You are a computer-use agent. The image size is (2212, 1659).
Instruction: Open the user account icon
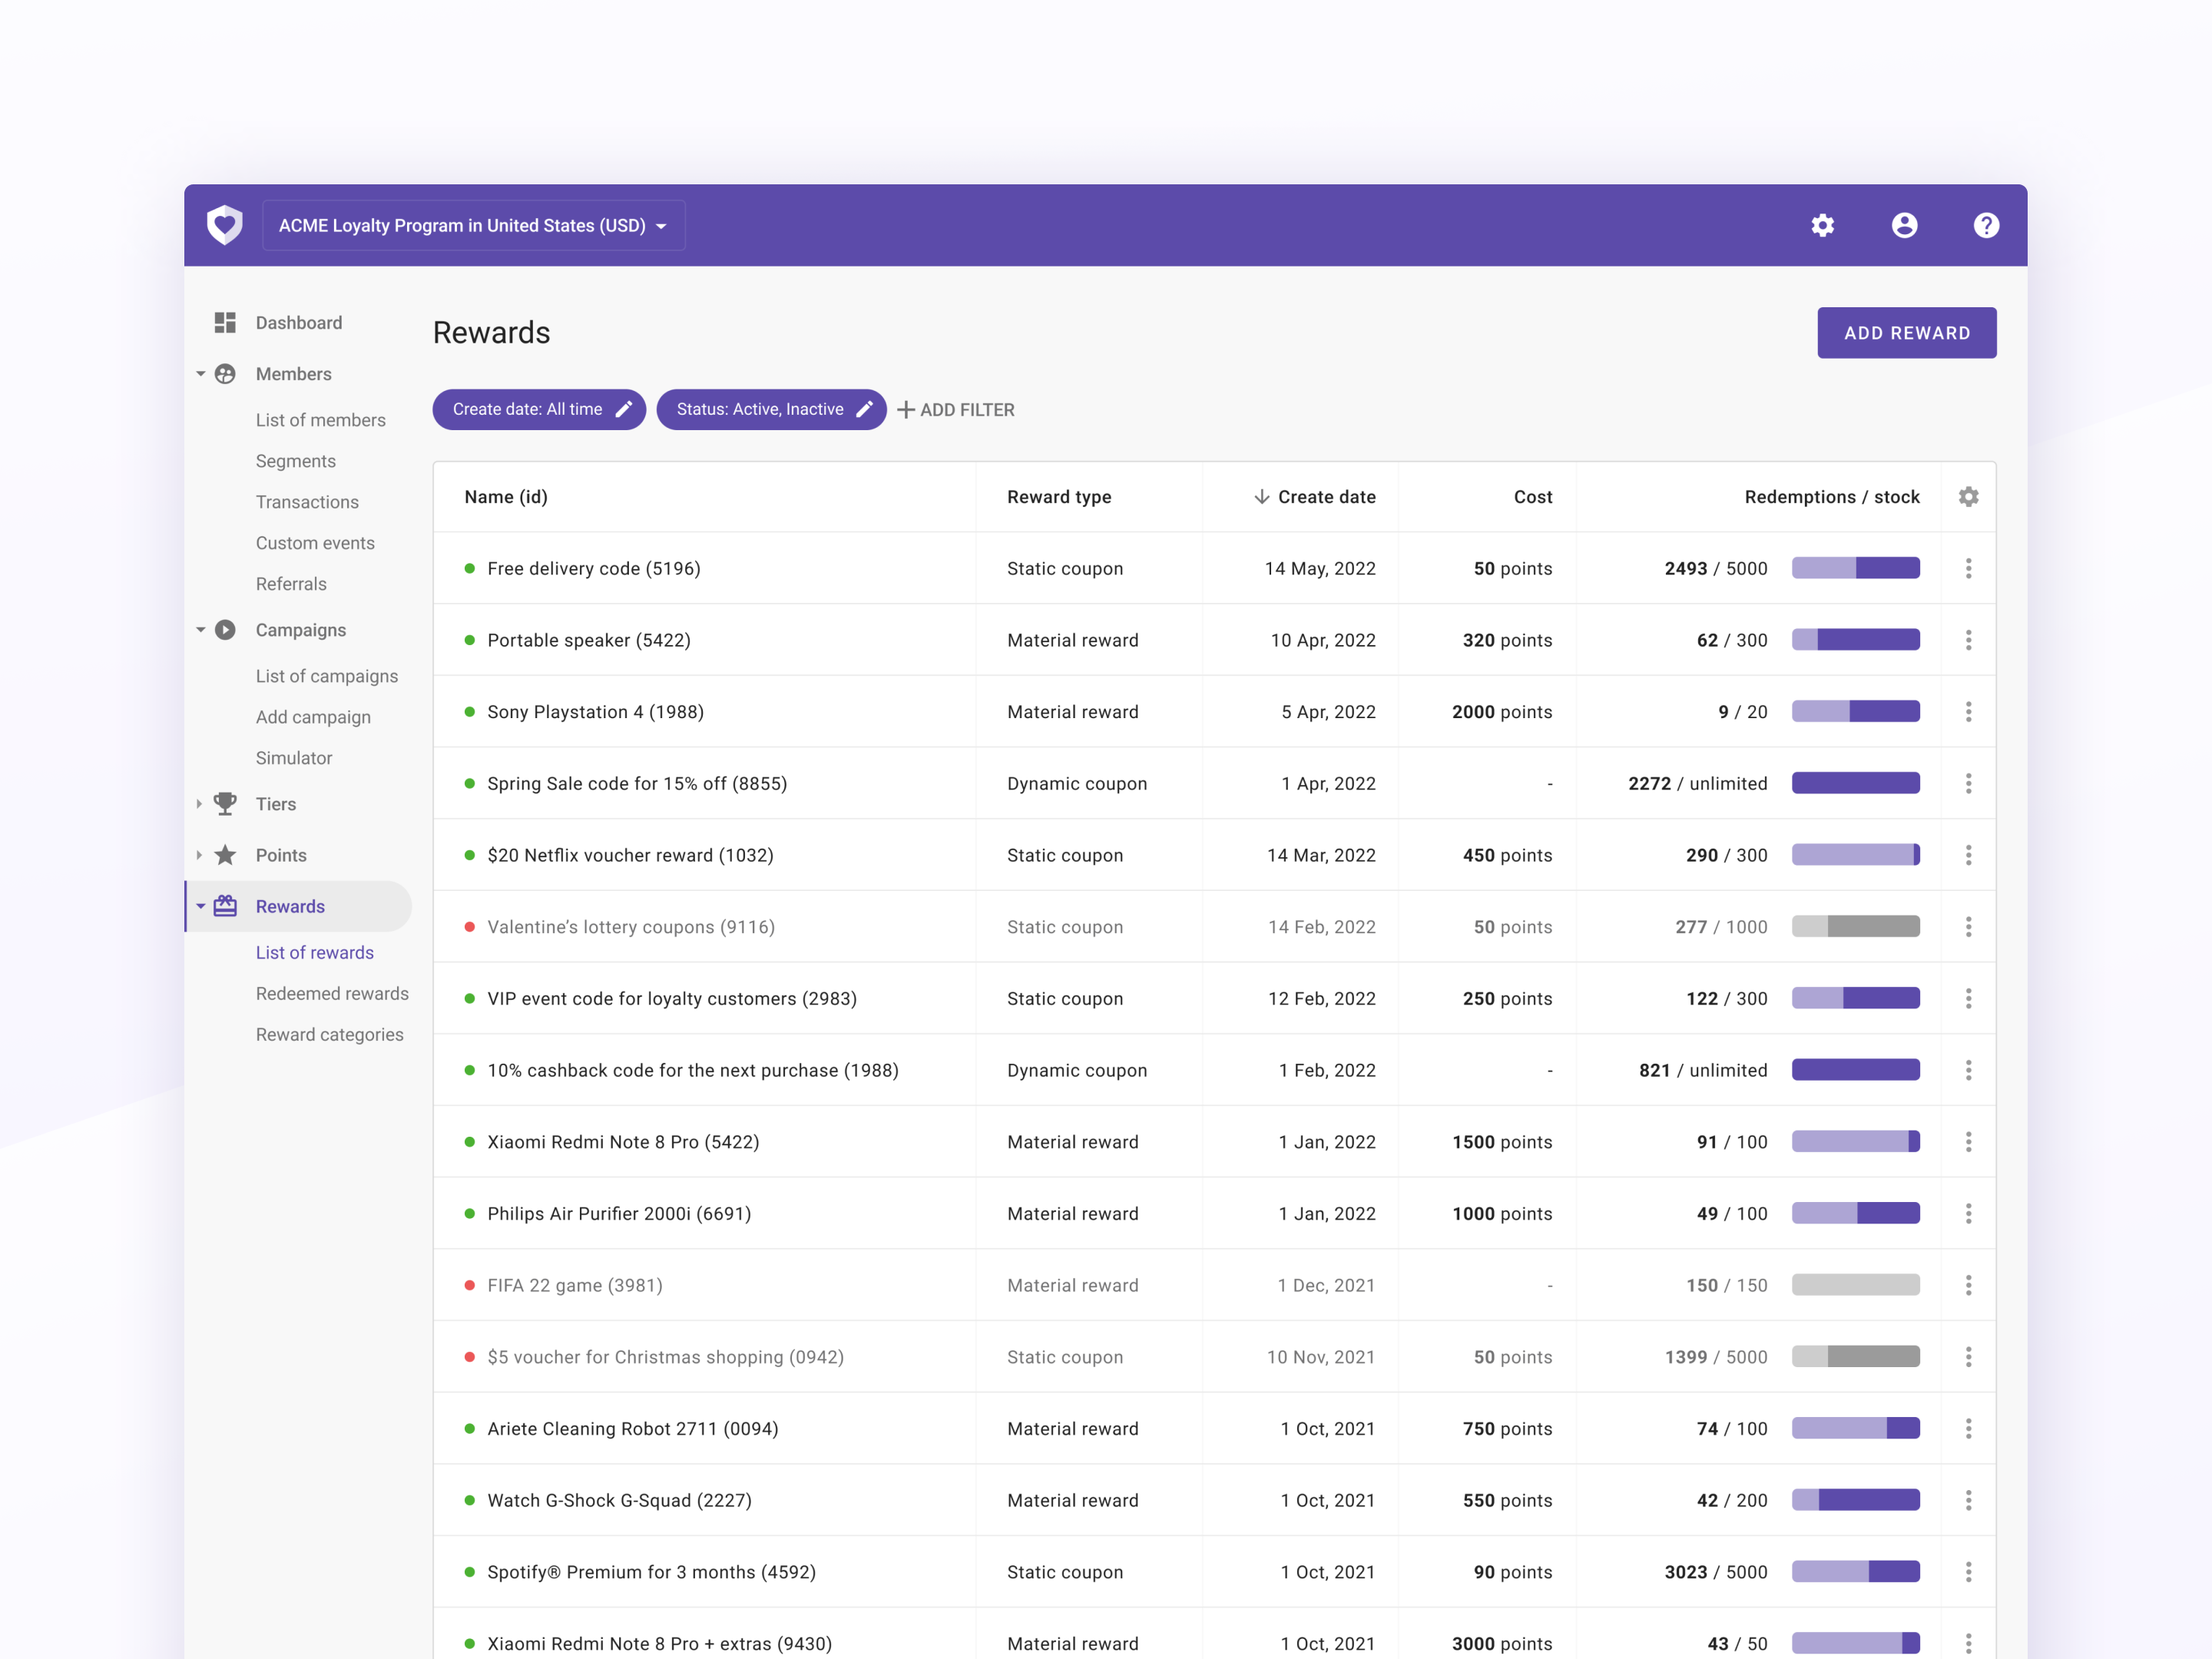[x=1904, y=225]
